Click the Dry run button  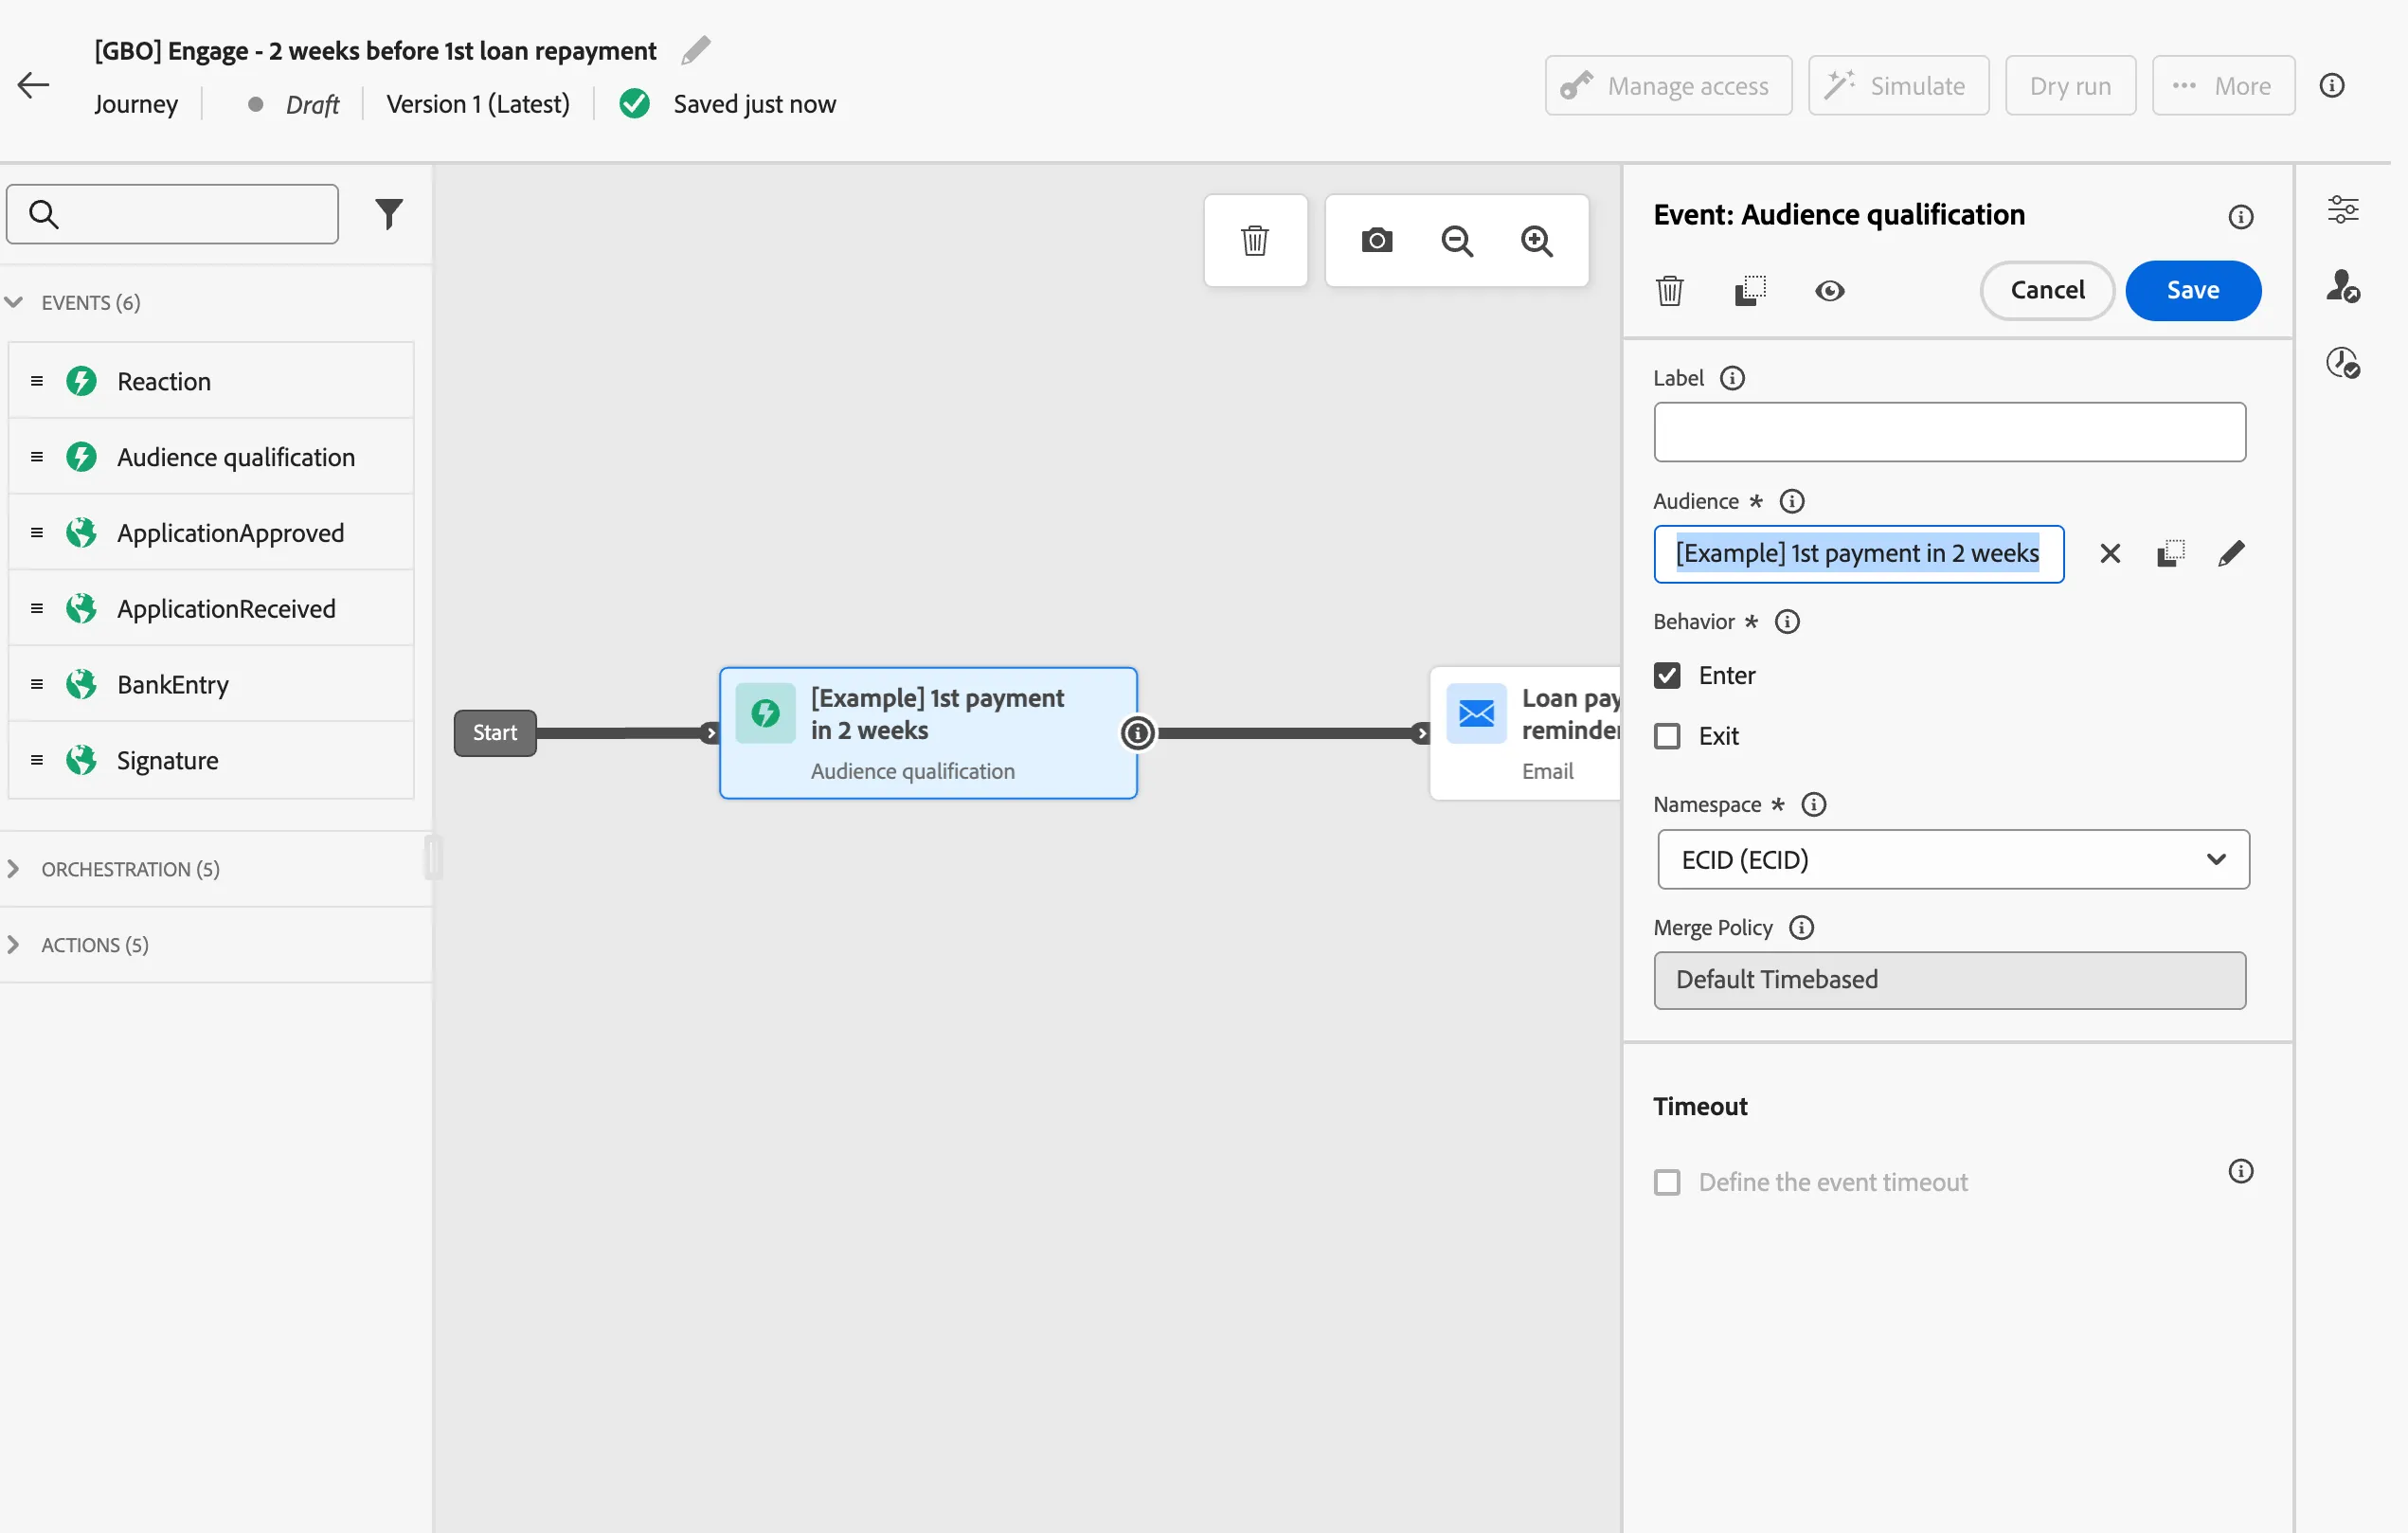point(2070,85)
